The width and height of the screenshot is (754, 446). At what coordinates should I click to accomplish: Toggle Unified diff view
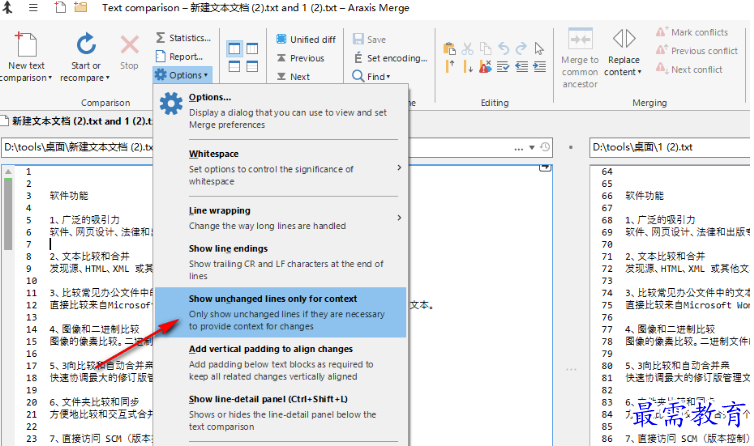(306, 39)
